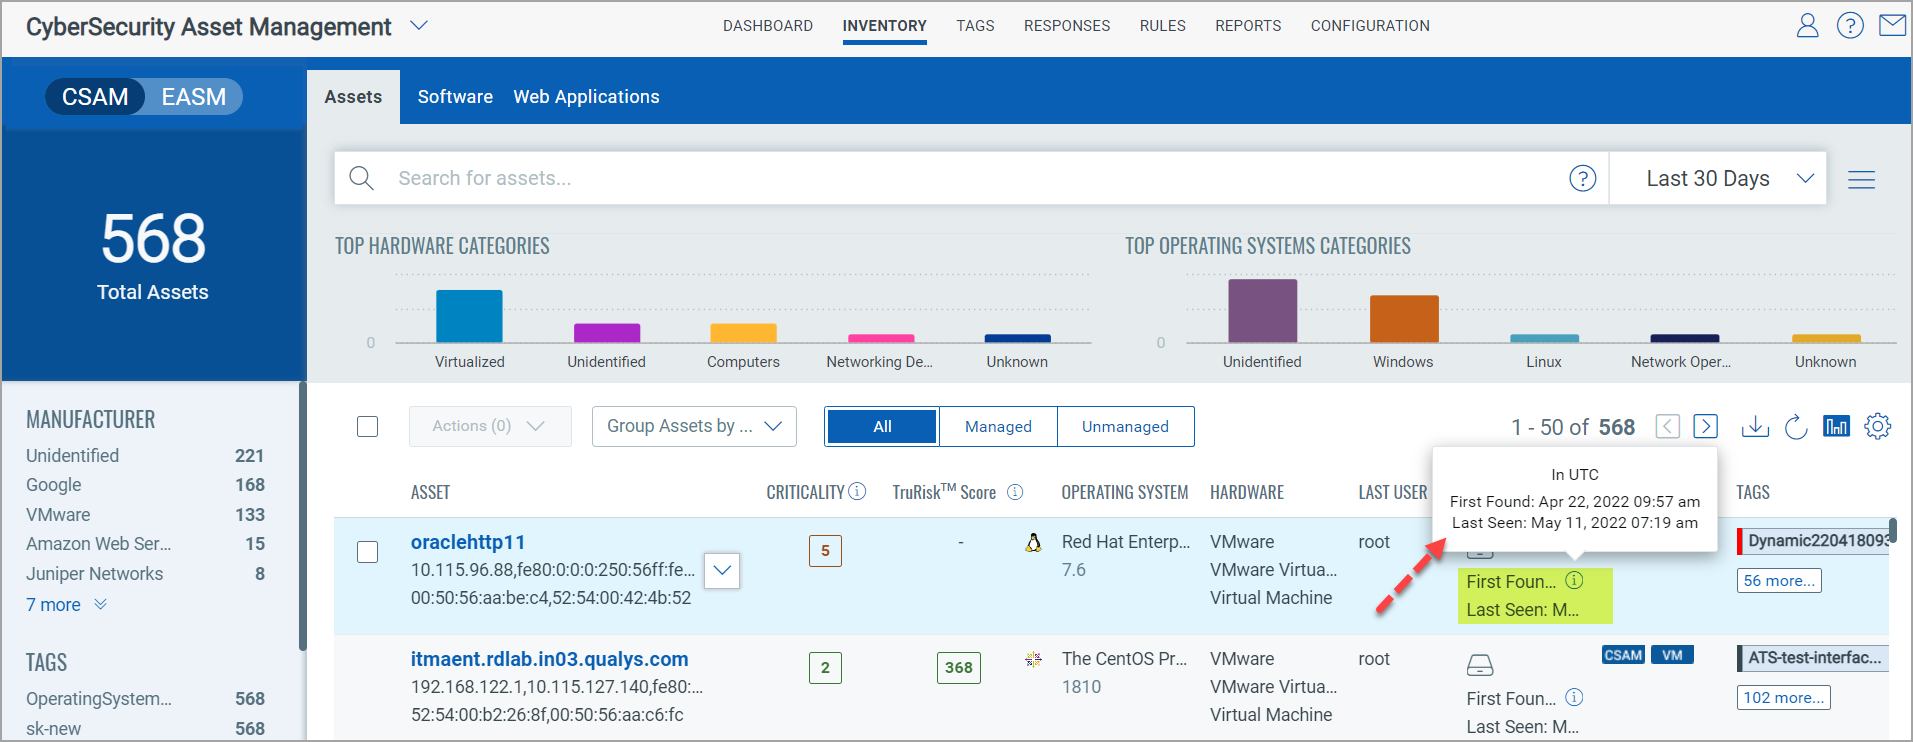Click the 56 more tags button
Image resolution: width=1913 pixels, height=742 pixels.
pyautogui.click(x=1779, y=581)
